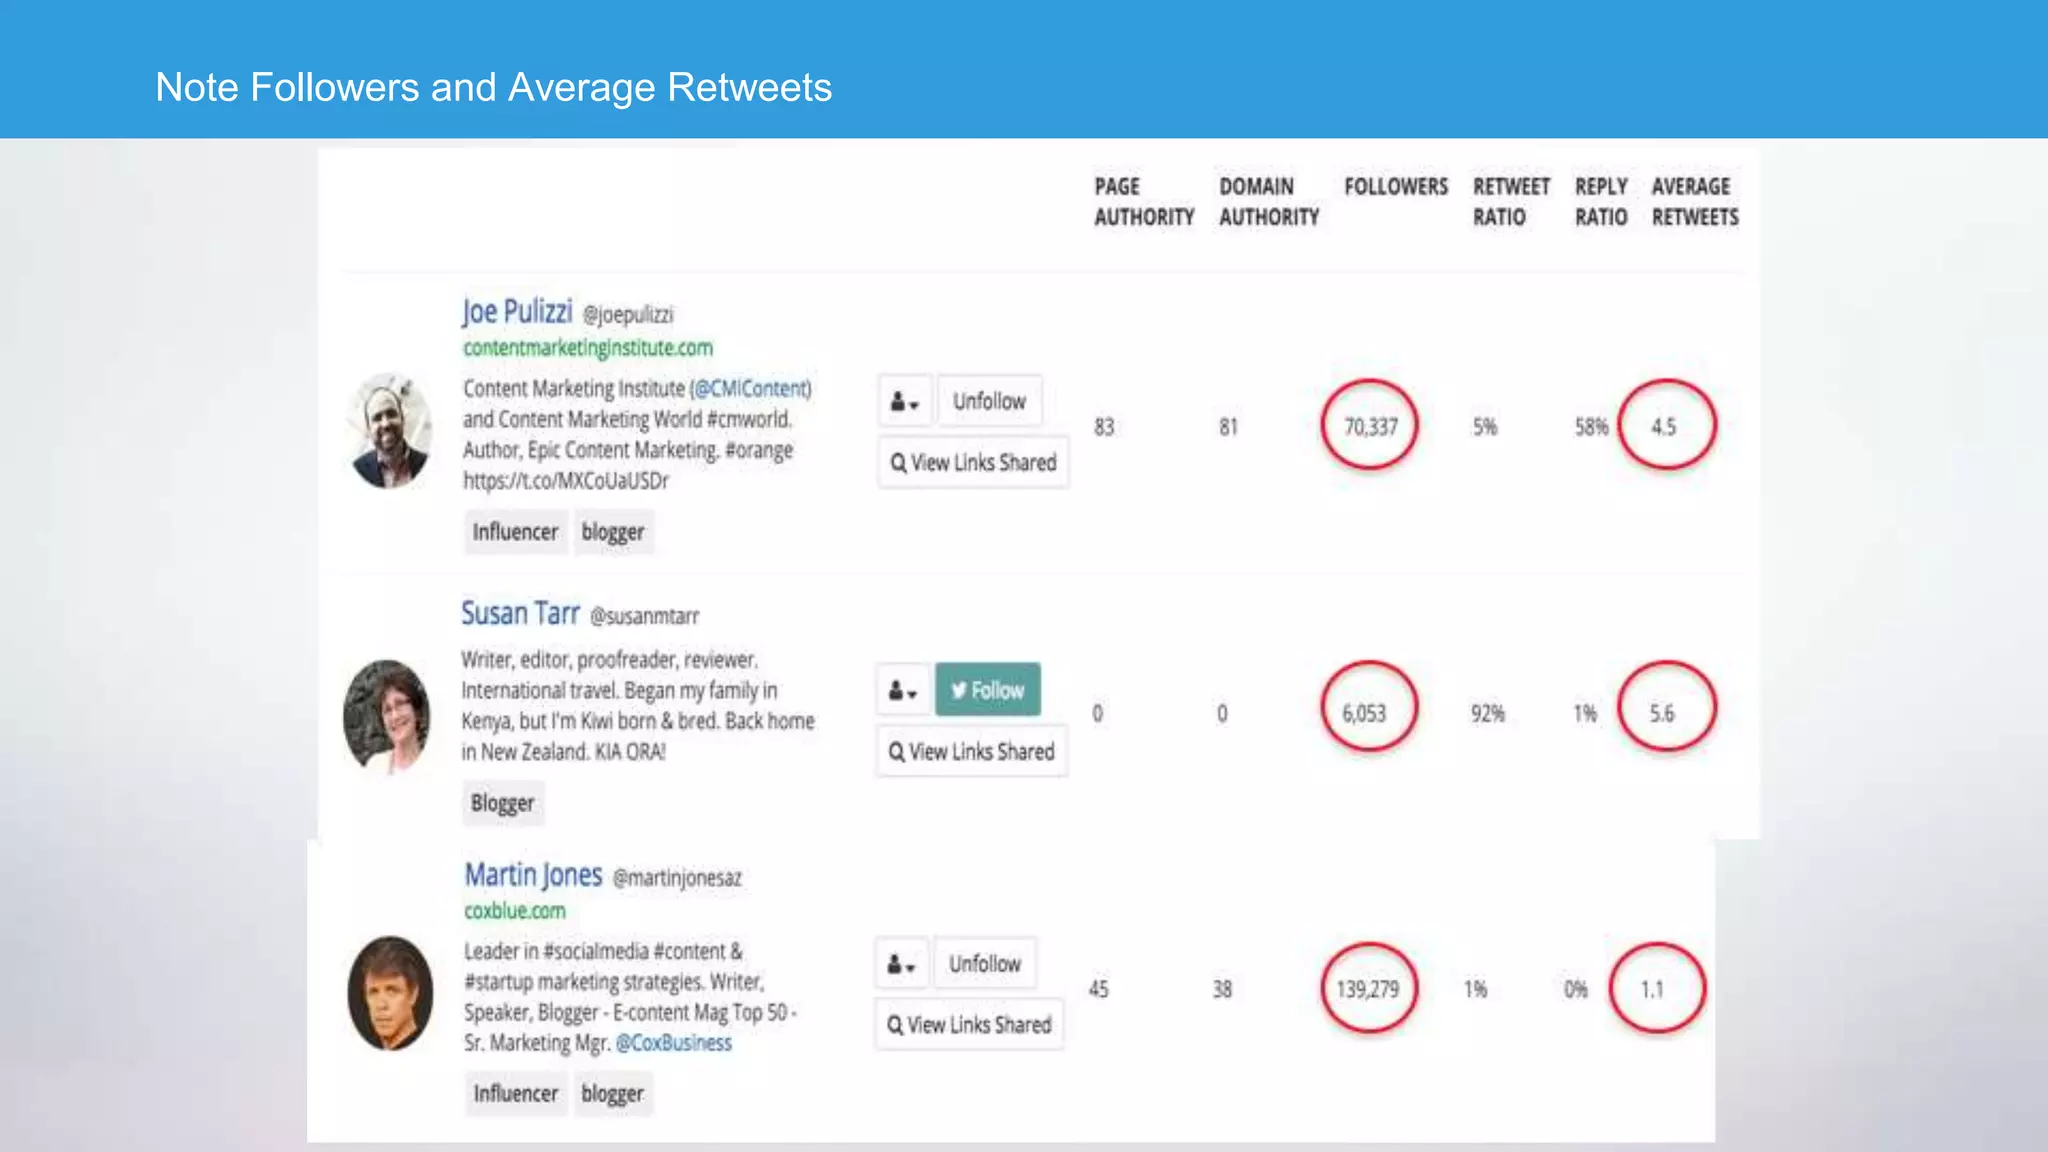Follow Susan Tarr on Twitter
2048x1152 pixels.
[987, 690]
